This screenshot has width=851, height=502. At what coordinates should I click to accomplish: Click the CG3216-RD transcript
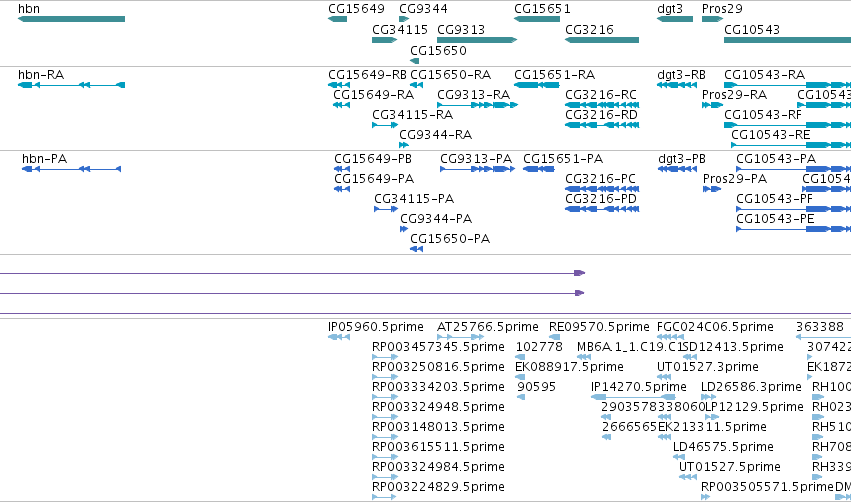[602, 125]
